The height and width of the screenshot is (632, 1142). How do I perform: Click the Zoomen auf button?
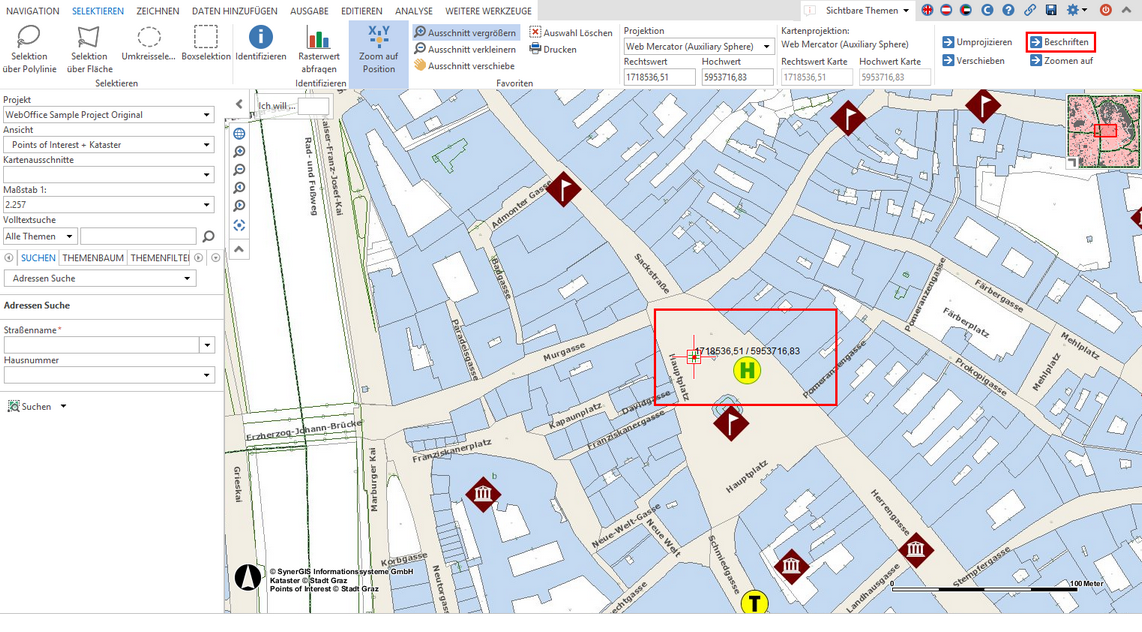tap(1062, 60)
